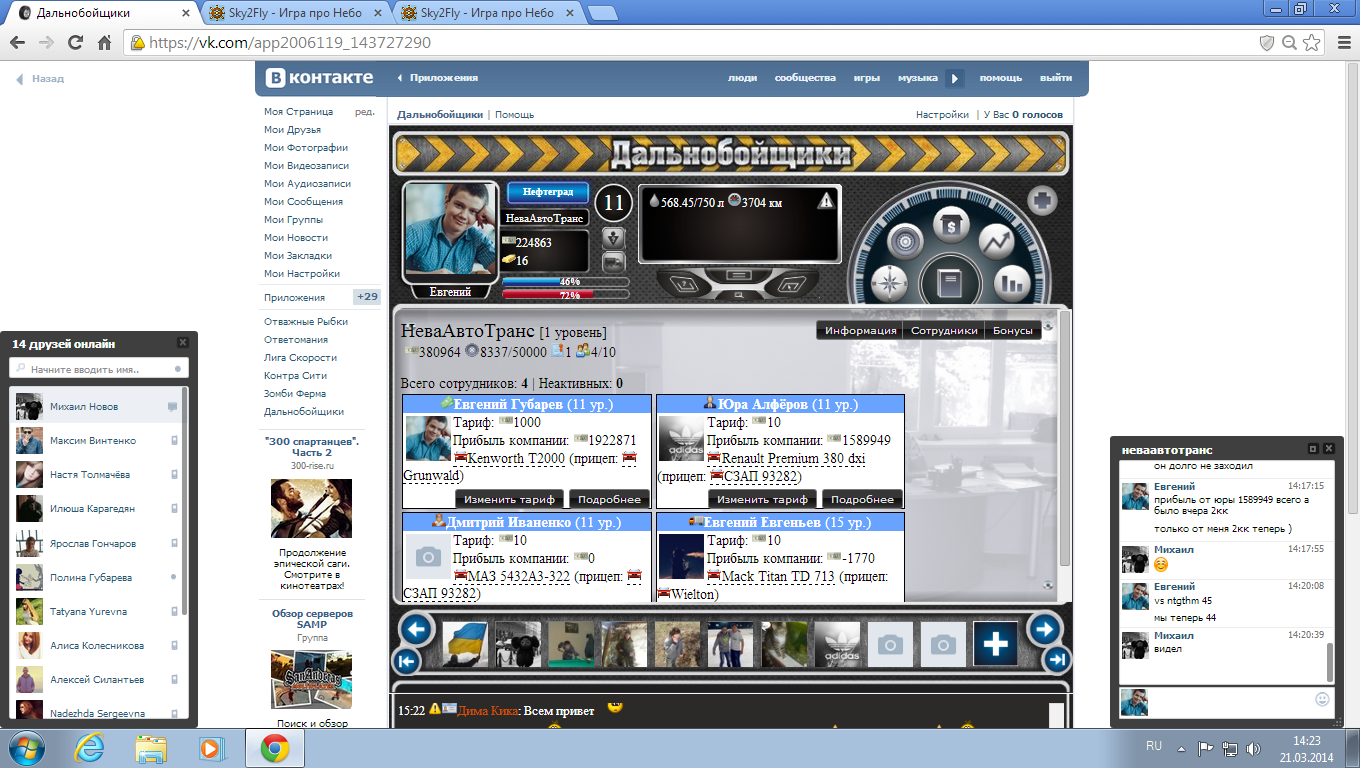
Task: Close the friends online panel
Action: tap(183, 343)
